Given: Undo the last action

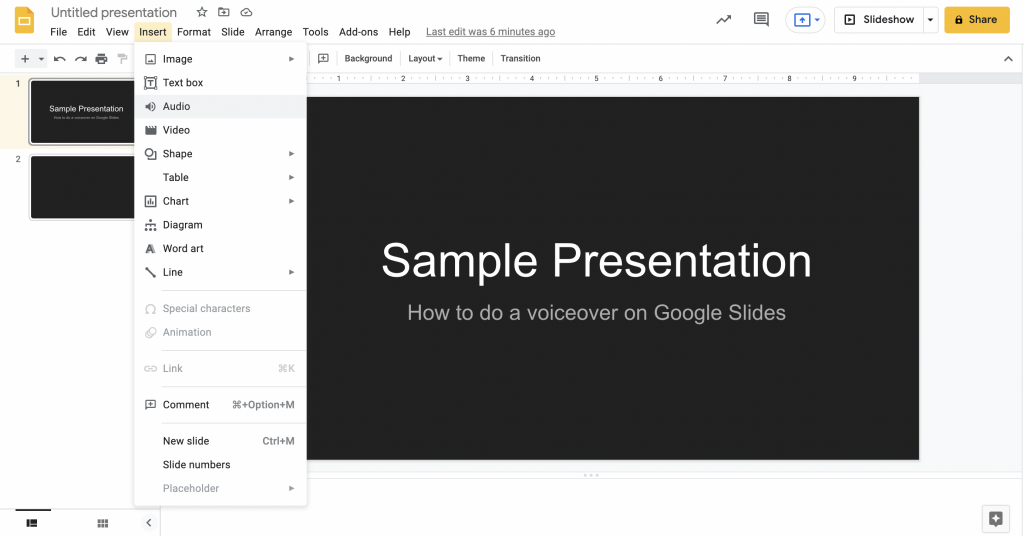Looking at the screenshot, I should point(59,59).
